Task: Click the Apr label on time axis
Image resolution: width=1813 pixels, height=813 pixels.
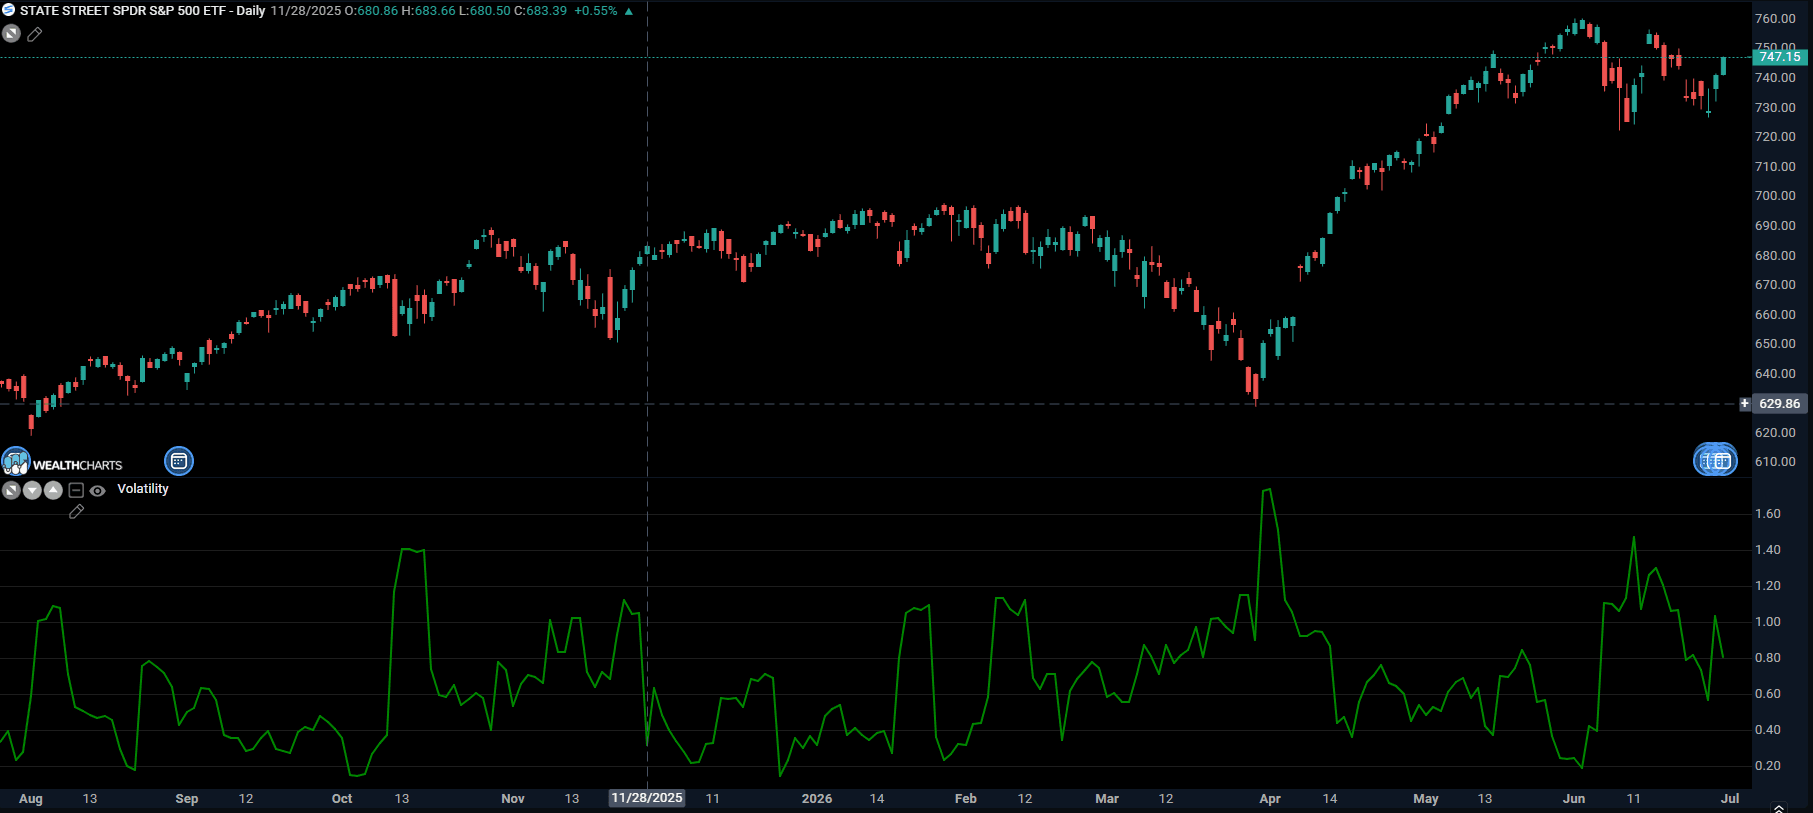Action: (1270, 799)
